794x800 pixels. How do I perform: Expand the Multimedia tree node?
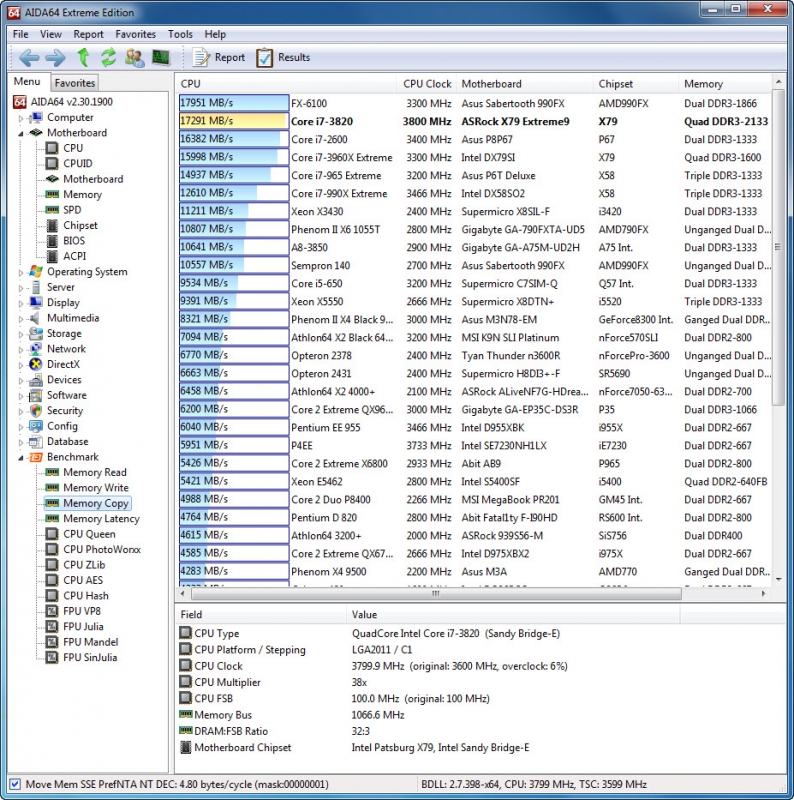[21, 318]
